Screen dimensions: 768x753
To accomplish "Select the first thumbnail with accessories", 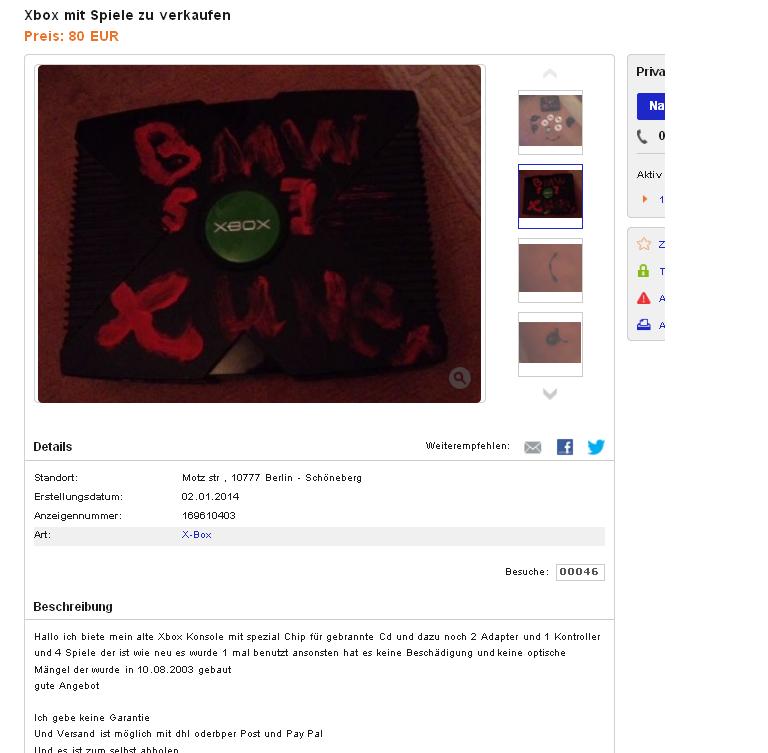I will 550,122.
